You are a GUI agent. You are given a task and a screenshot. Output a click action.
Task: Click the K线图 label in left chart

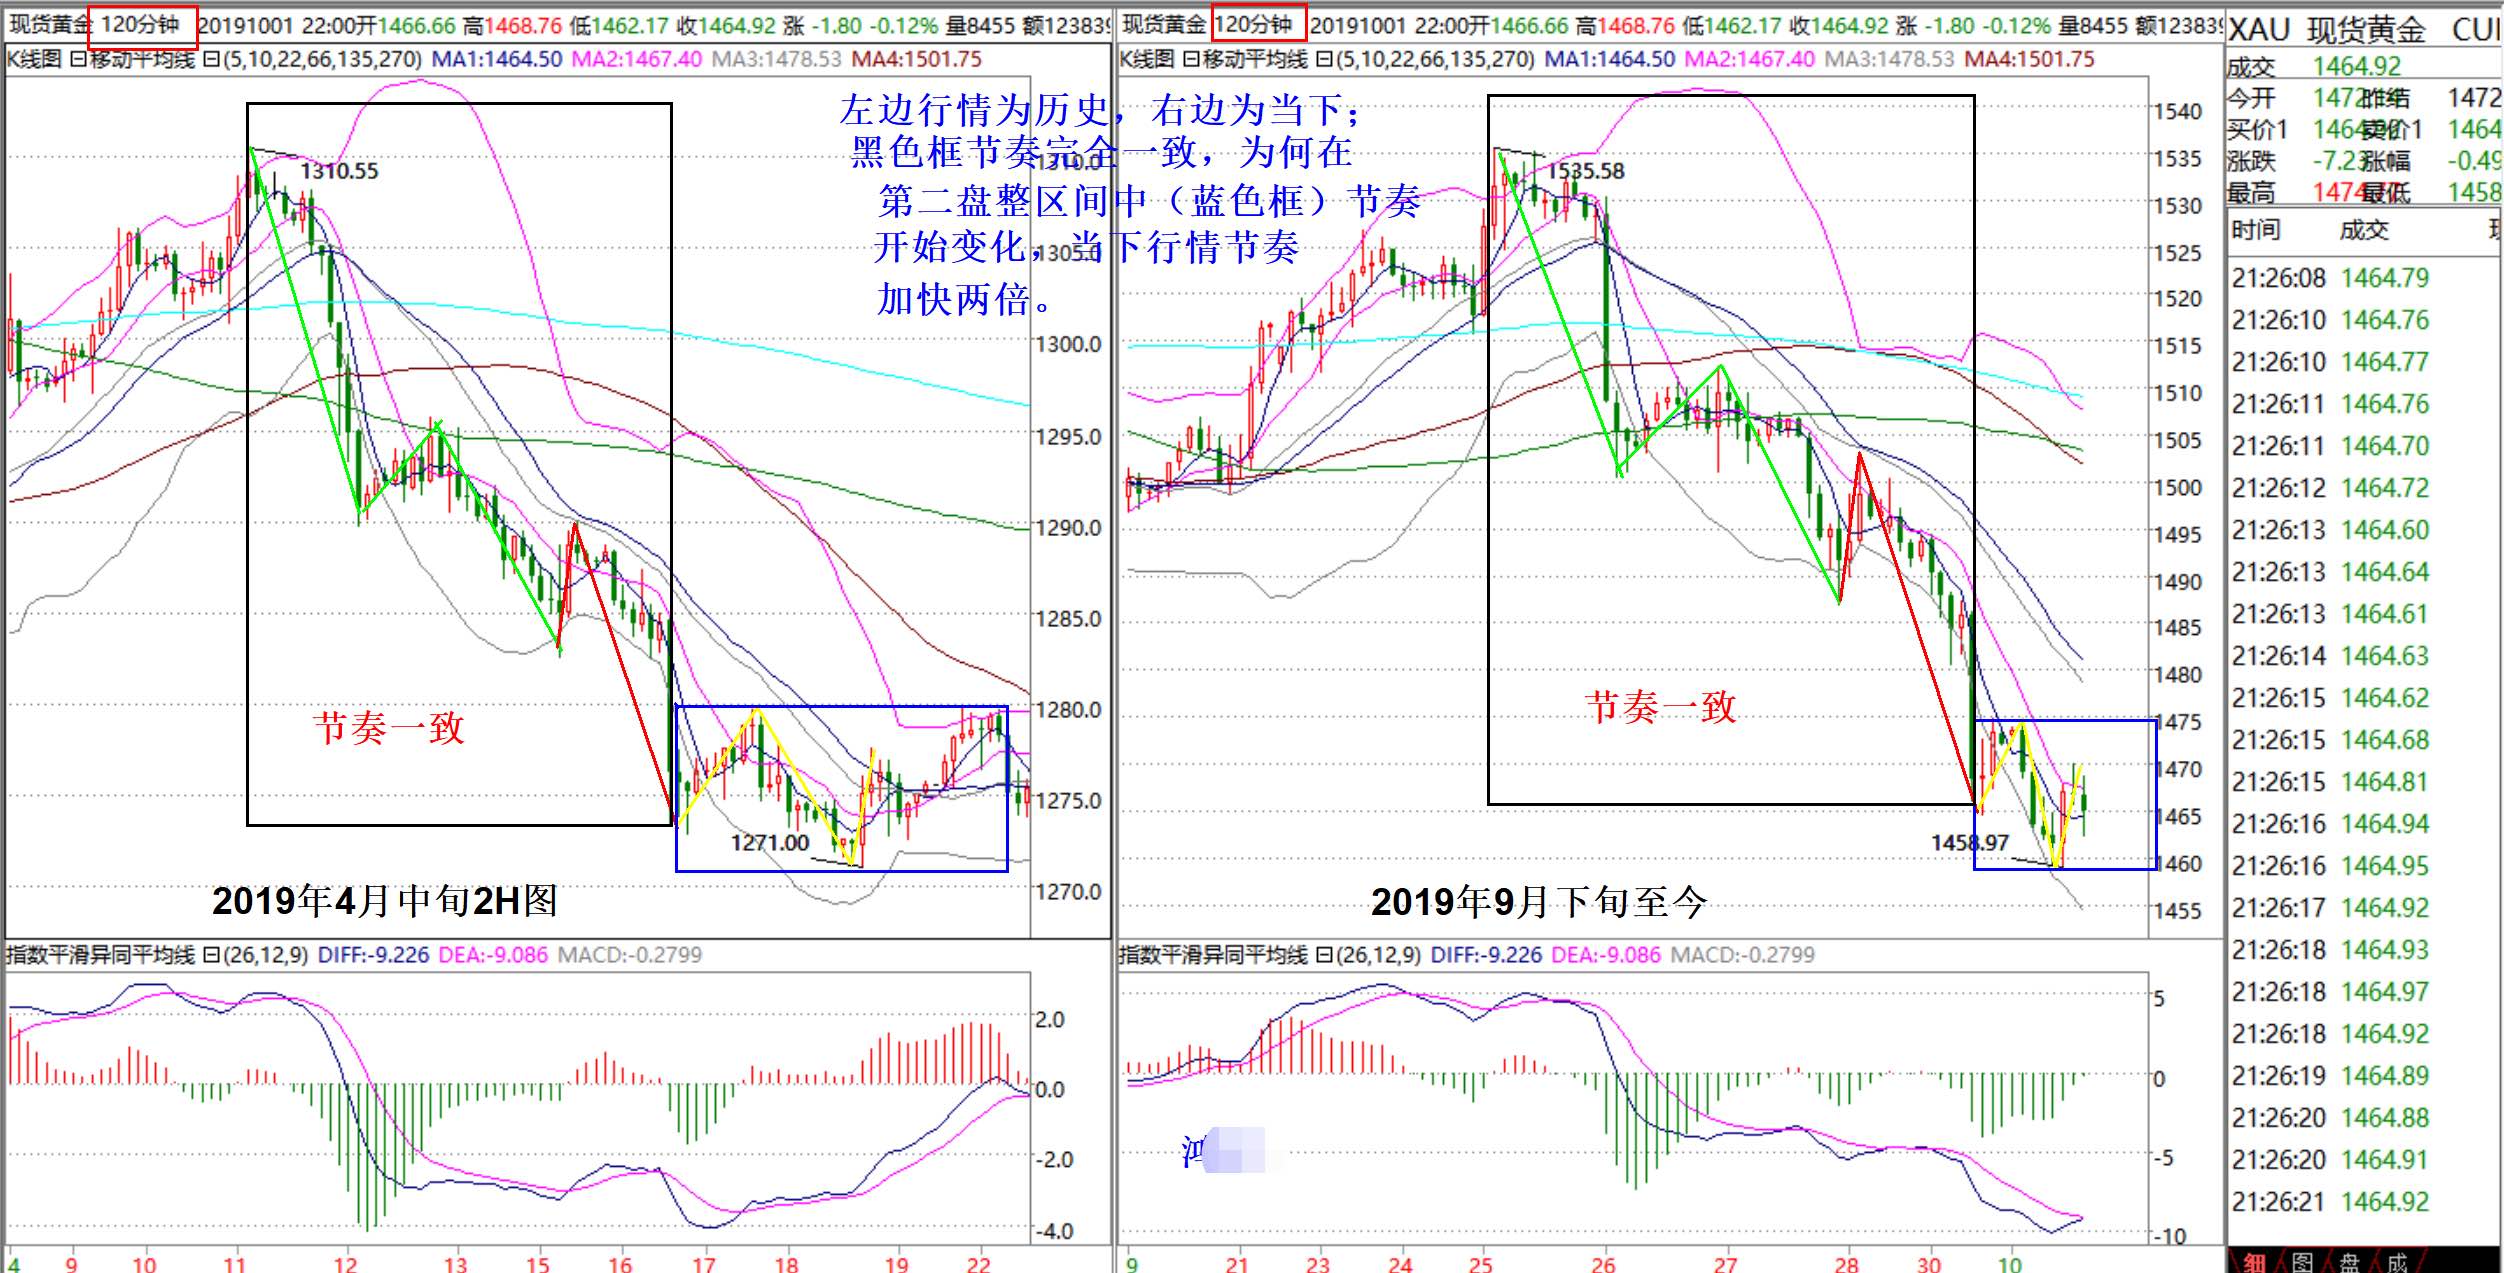(34, 60)
